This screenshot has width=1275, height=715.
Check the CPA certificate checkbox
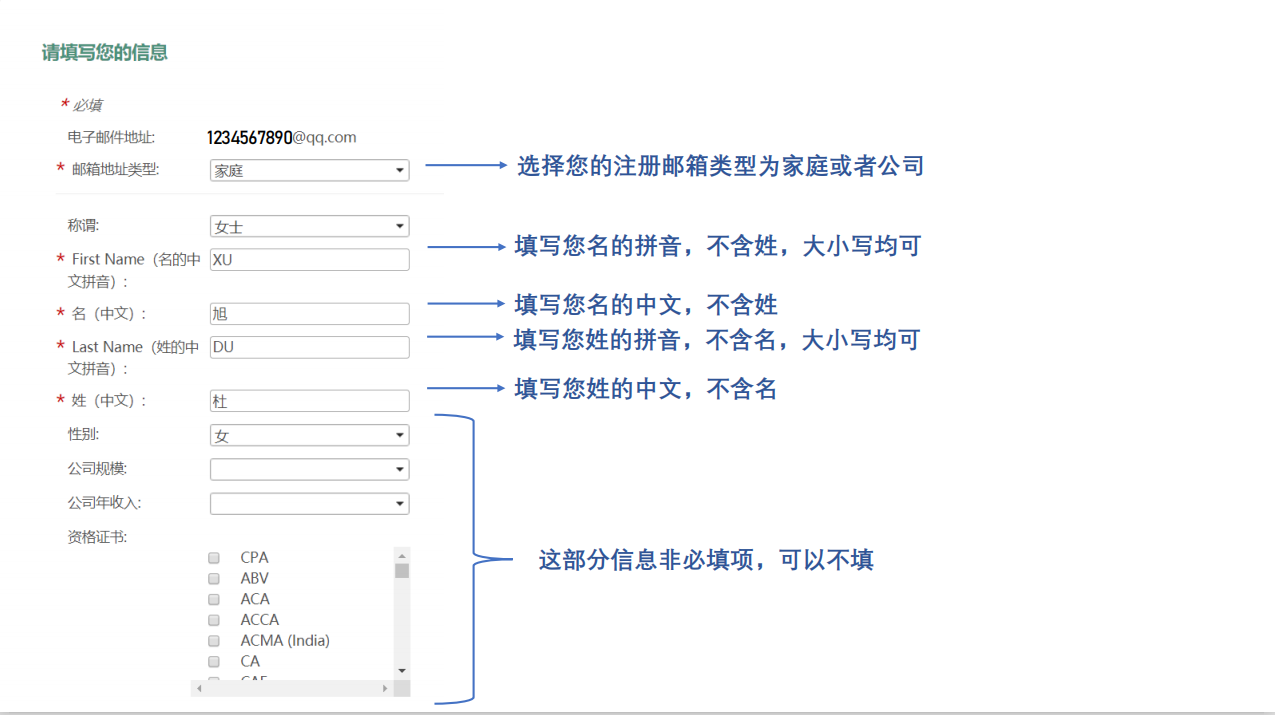tap(213, 557)
